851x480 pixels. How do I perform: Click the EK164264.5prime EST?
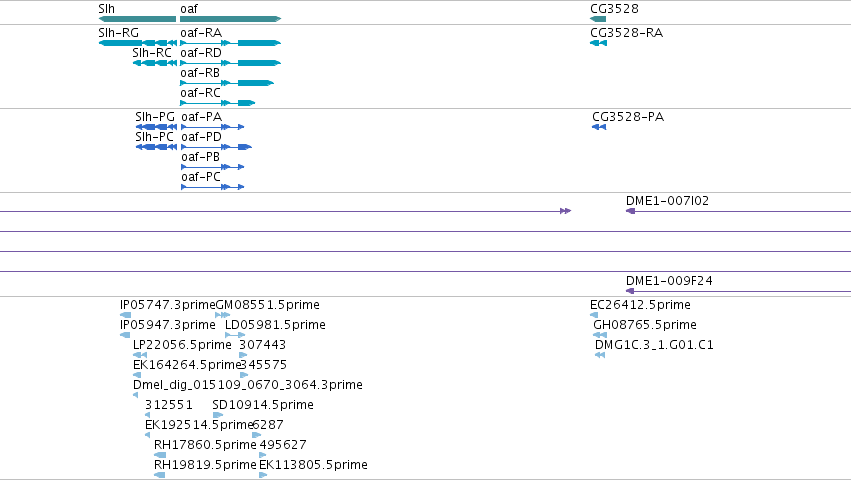[x=137, y=375]
